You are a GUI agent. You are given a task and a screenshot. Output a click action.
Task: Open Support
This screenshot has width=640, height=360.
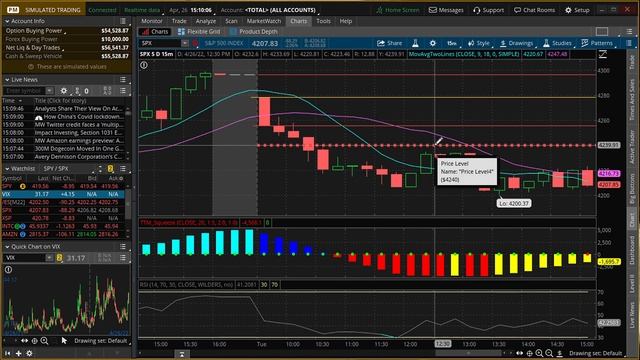(489, 10)
